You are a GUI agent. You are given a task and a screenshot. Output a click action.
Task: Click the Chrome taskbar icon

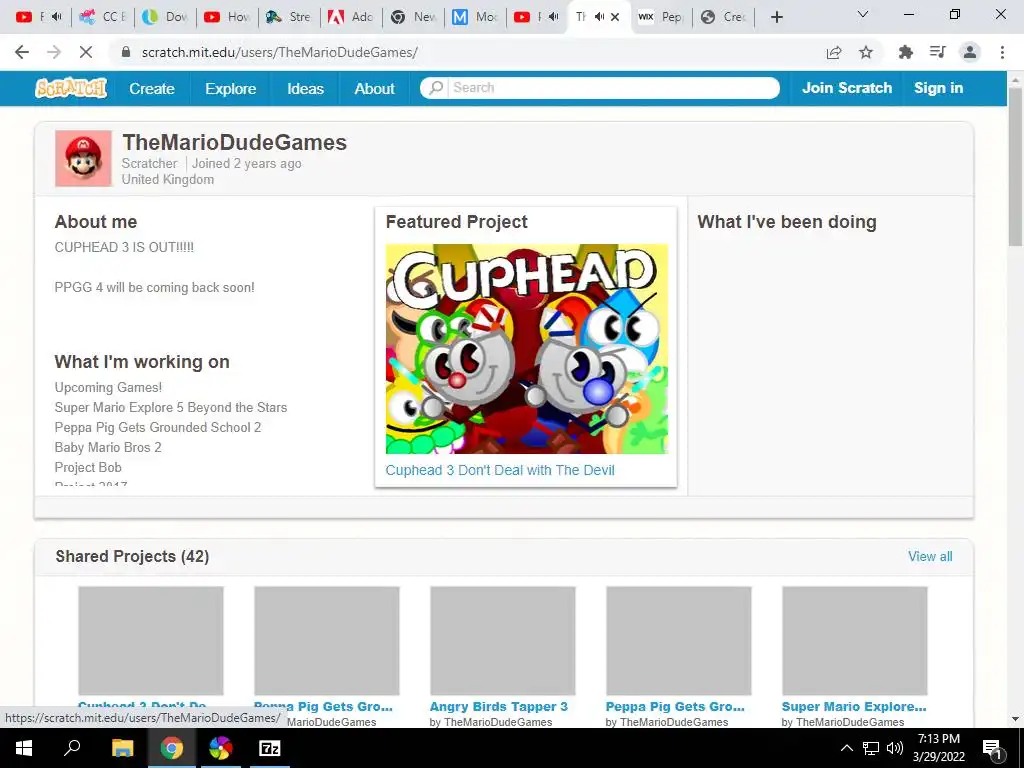pos(171,748)
